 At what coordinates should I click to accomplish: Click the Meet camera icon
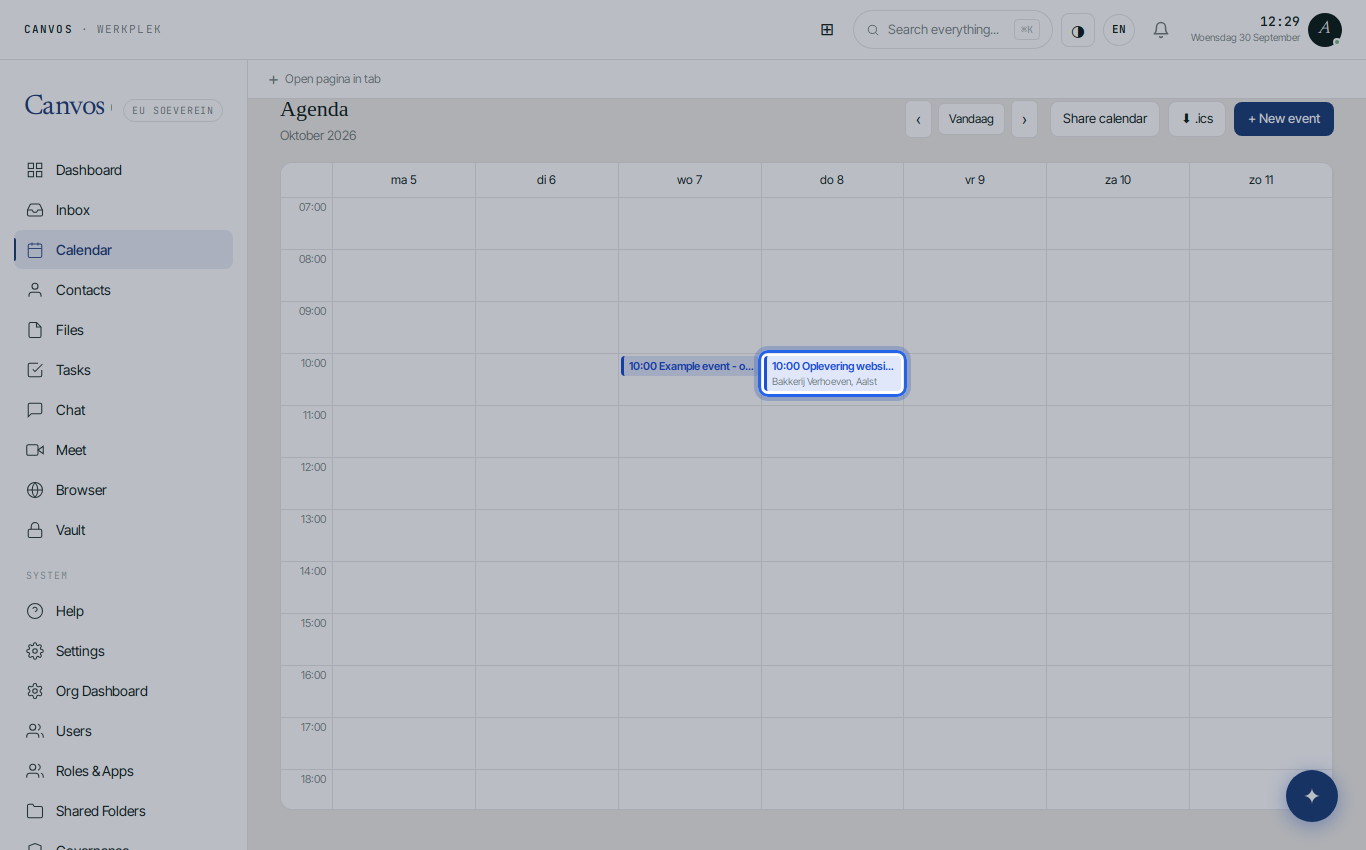(35, 450)
